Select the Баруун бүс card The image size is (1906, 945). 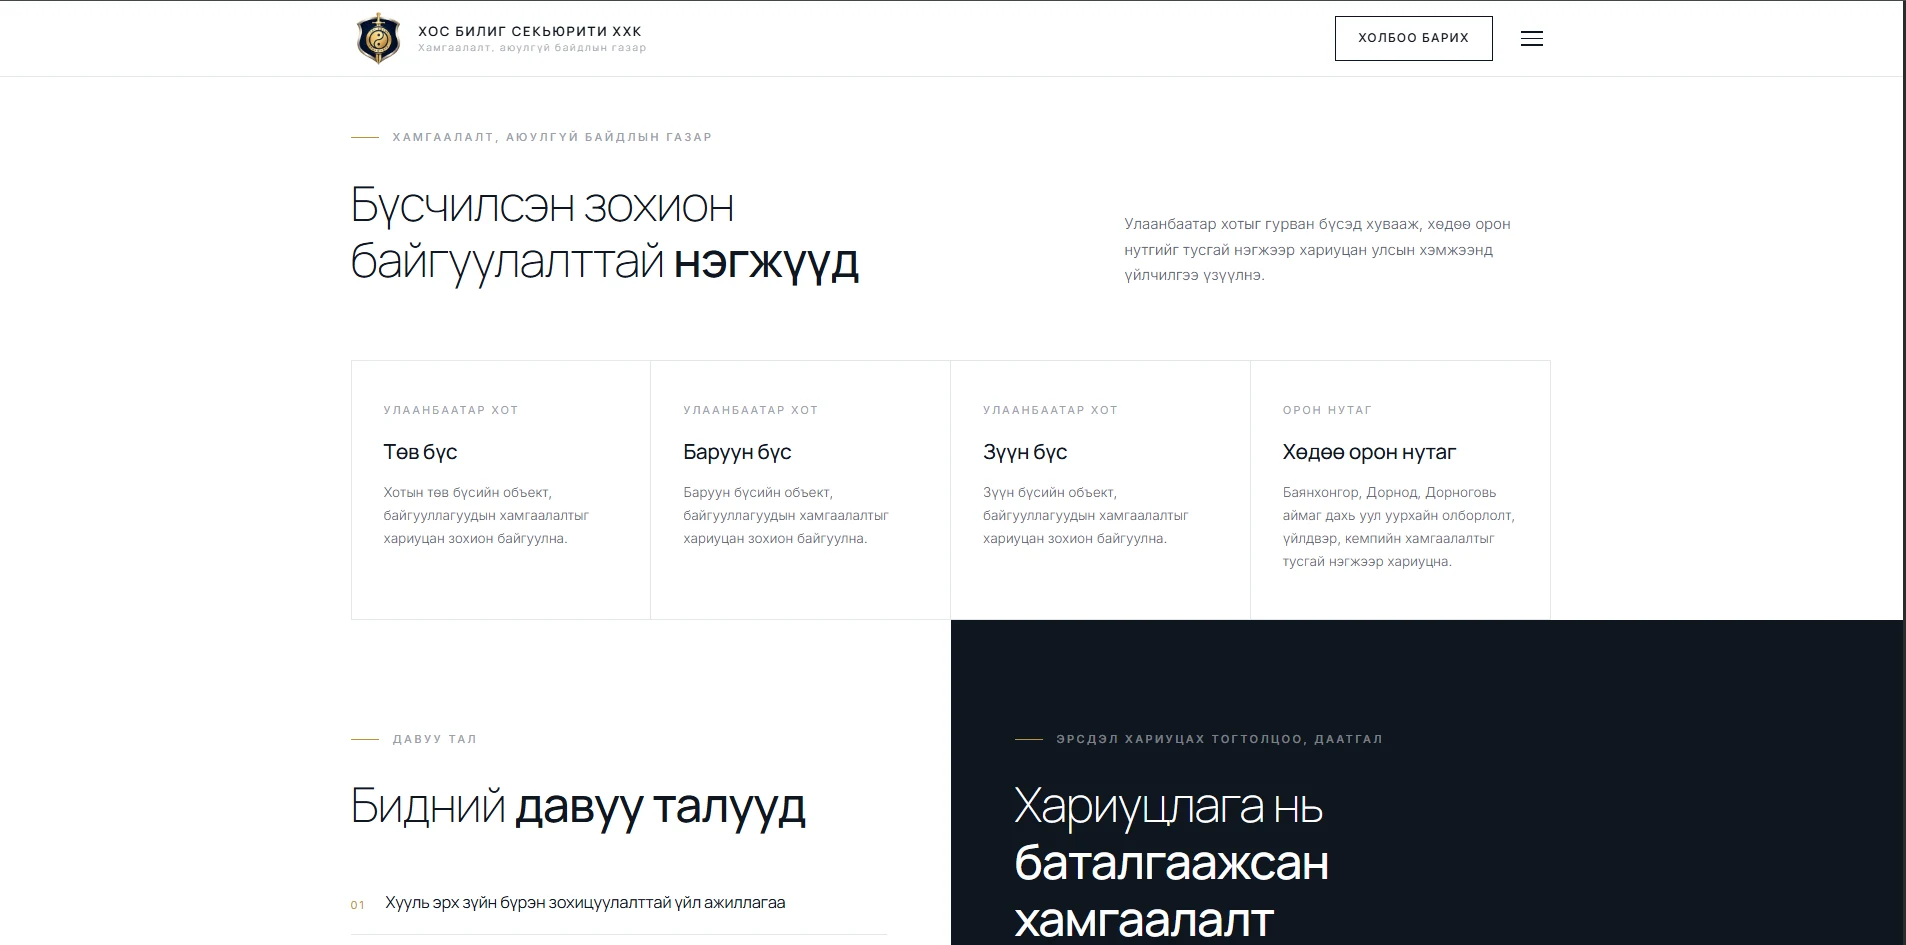[800, 490]
